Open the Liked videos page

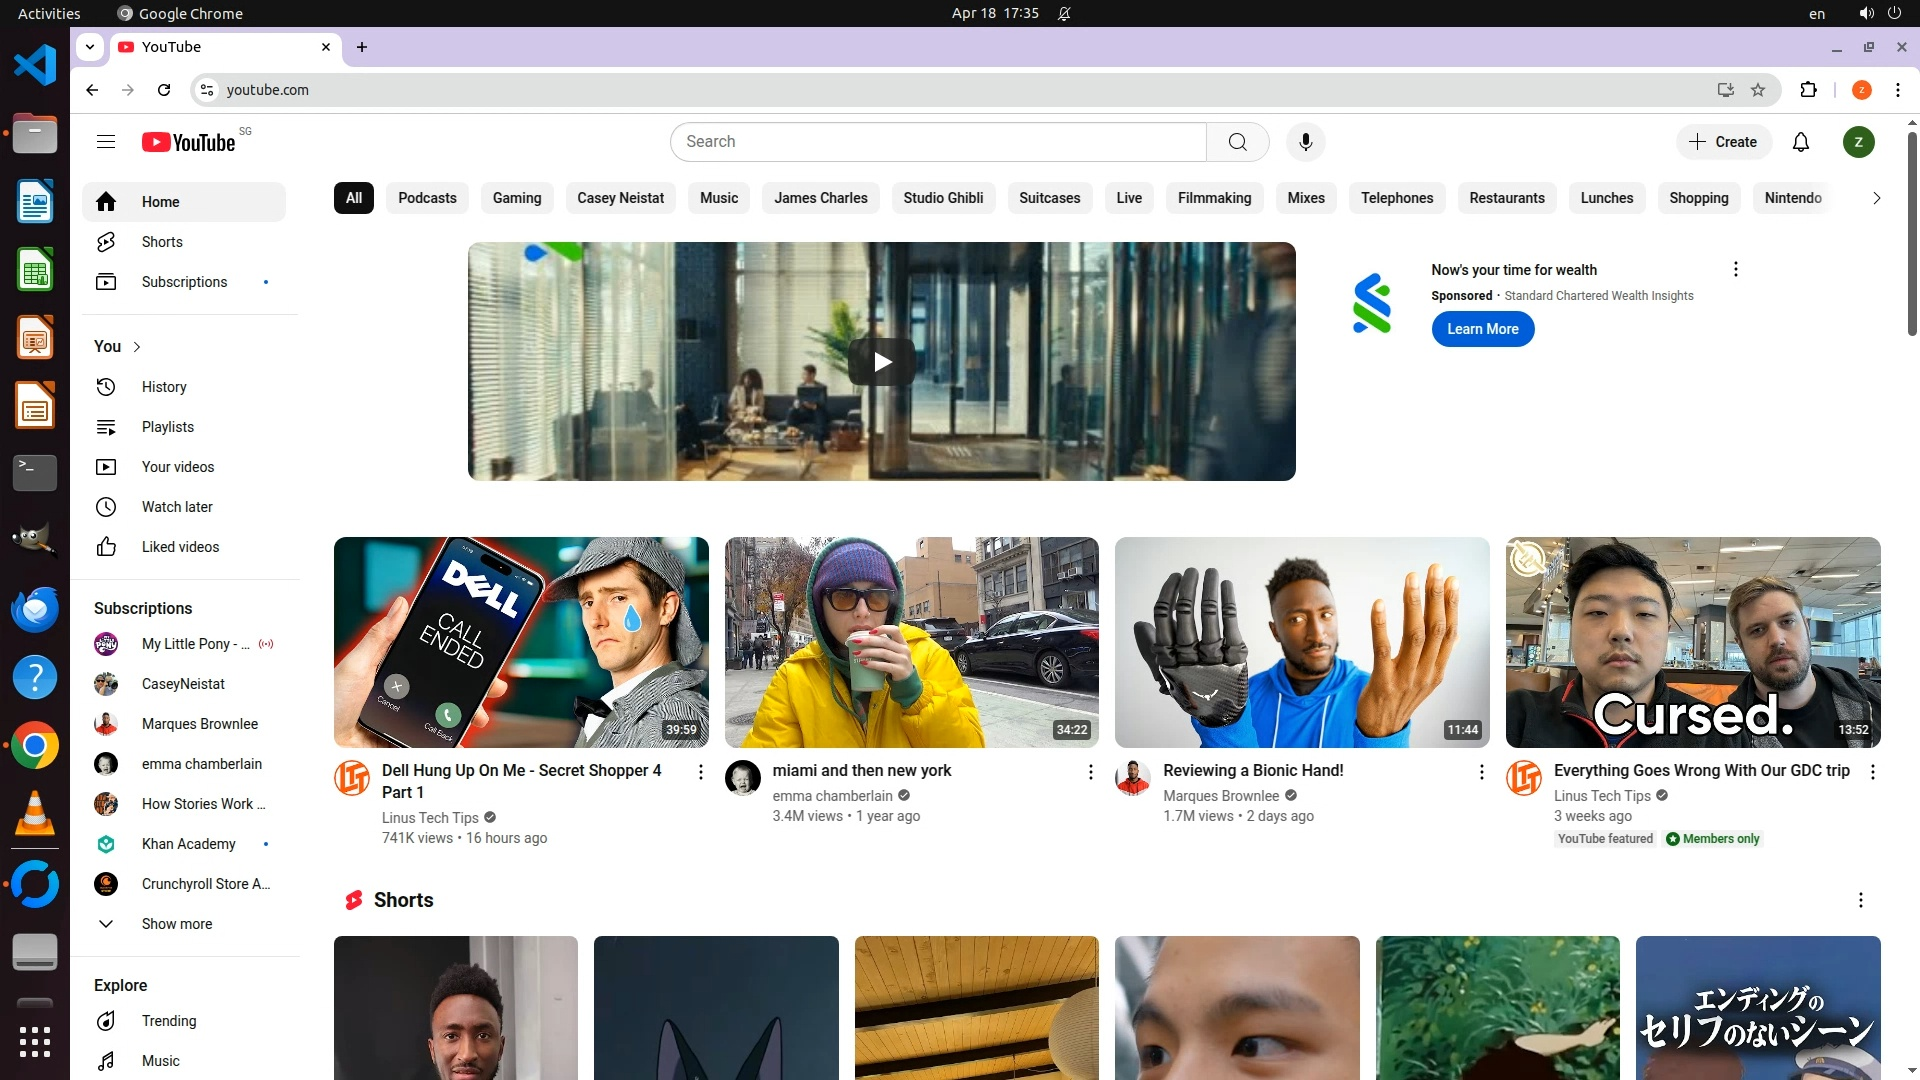[180, 547]
